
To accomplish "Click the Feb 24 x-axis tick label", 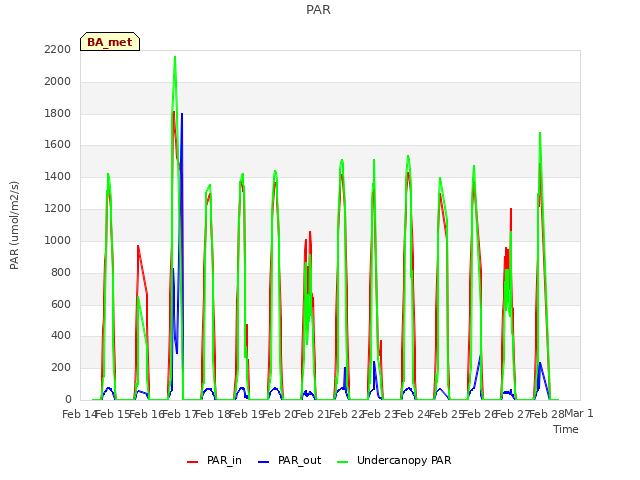I will tap(413, 414).
